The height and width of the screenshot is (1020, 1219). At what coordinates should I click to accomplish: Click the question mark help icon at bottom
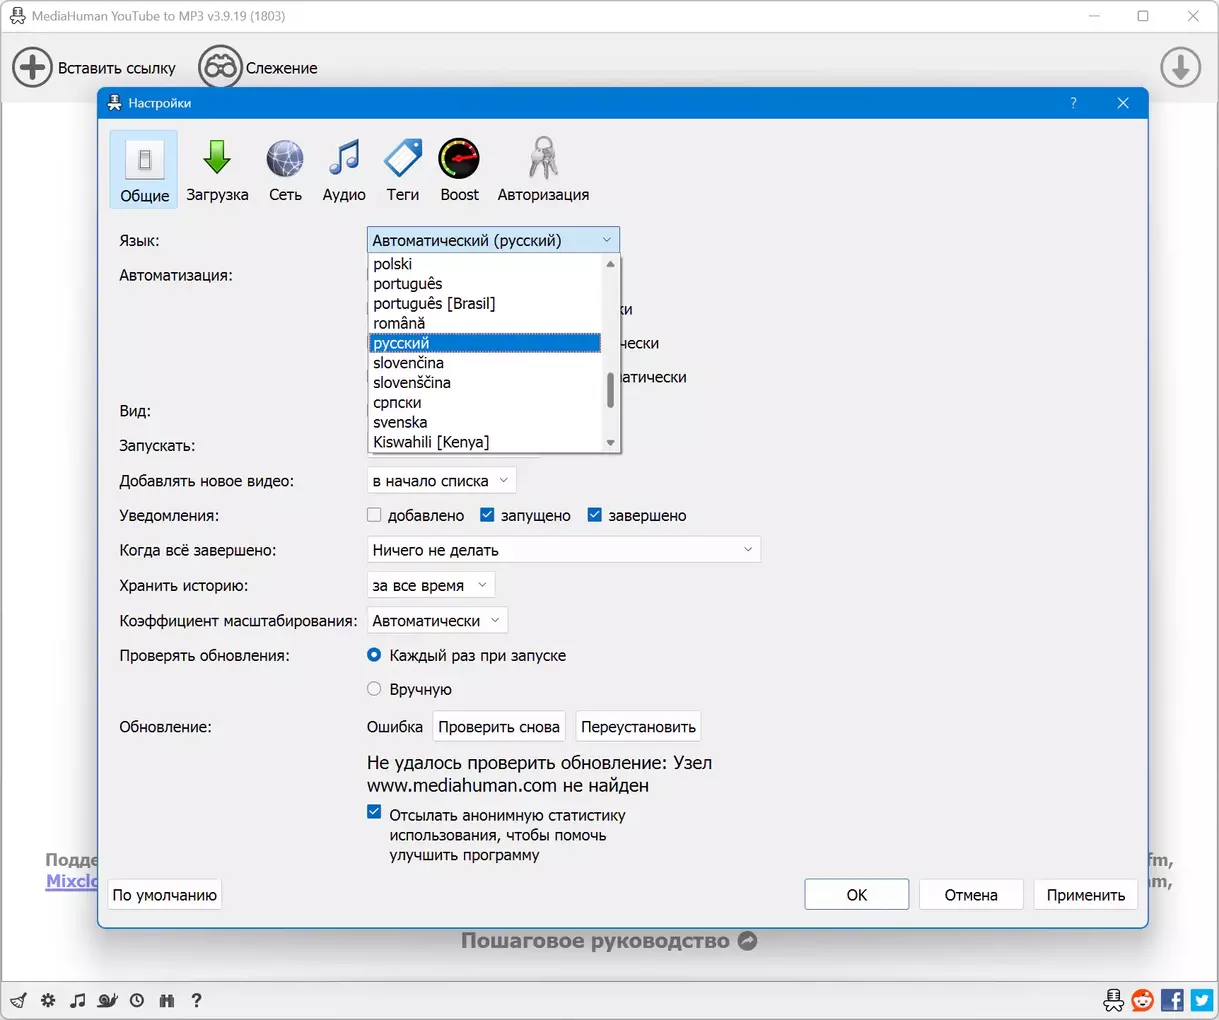(196, 1000)
